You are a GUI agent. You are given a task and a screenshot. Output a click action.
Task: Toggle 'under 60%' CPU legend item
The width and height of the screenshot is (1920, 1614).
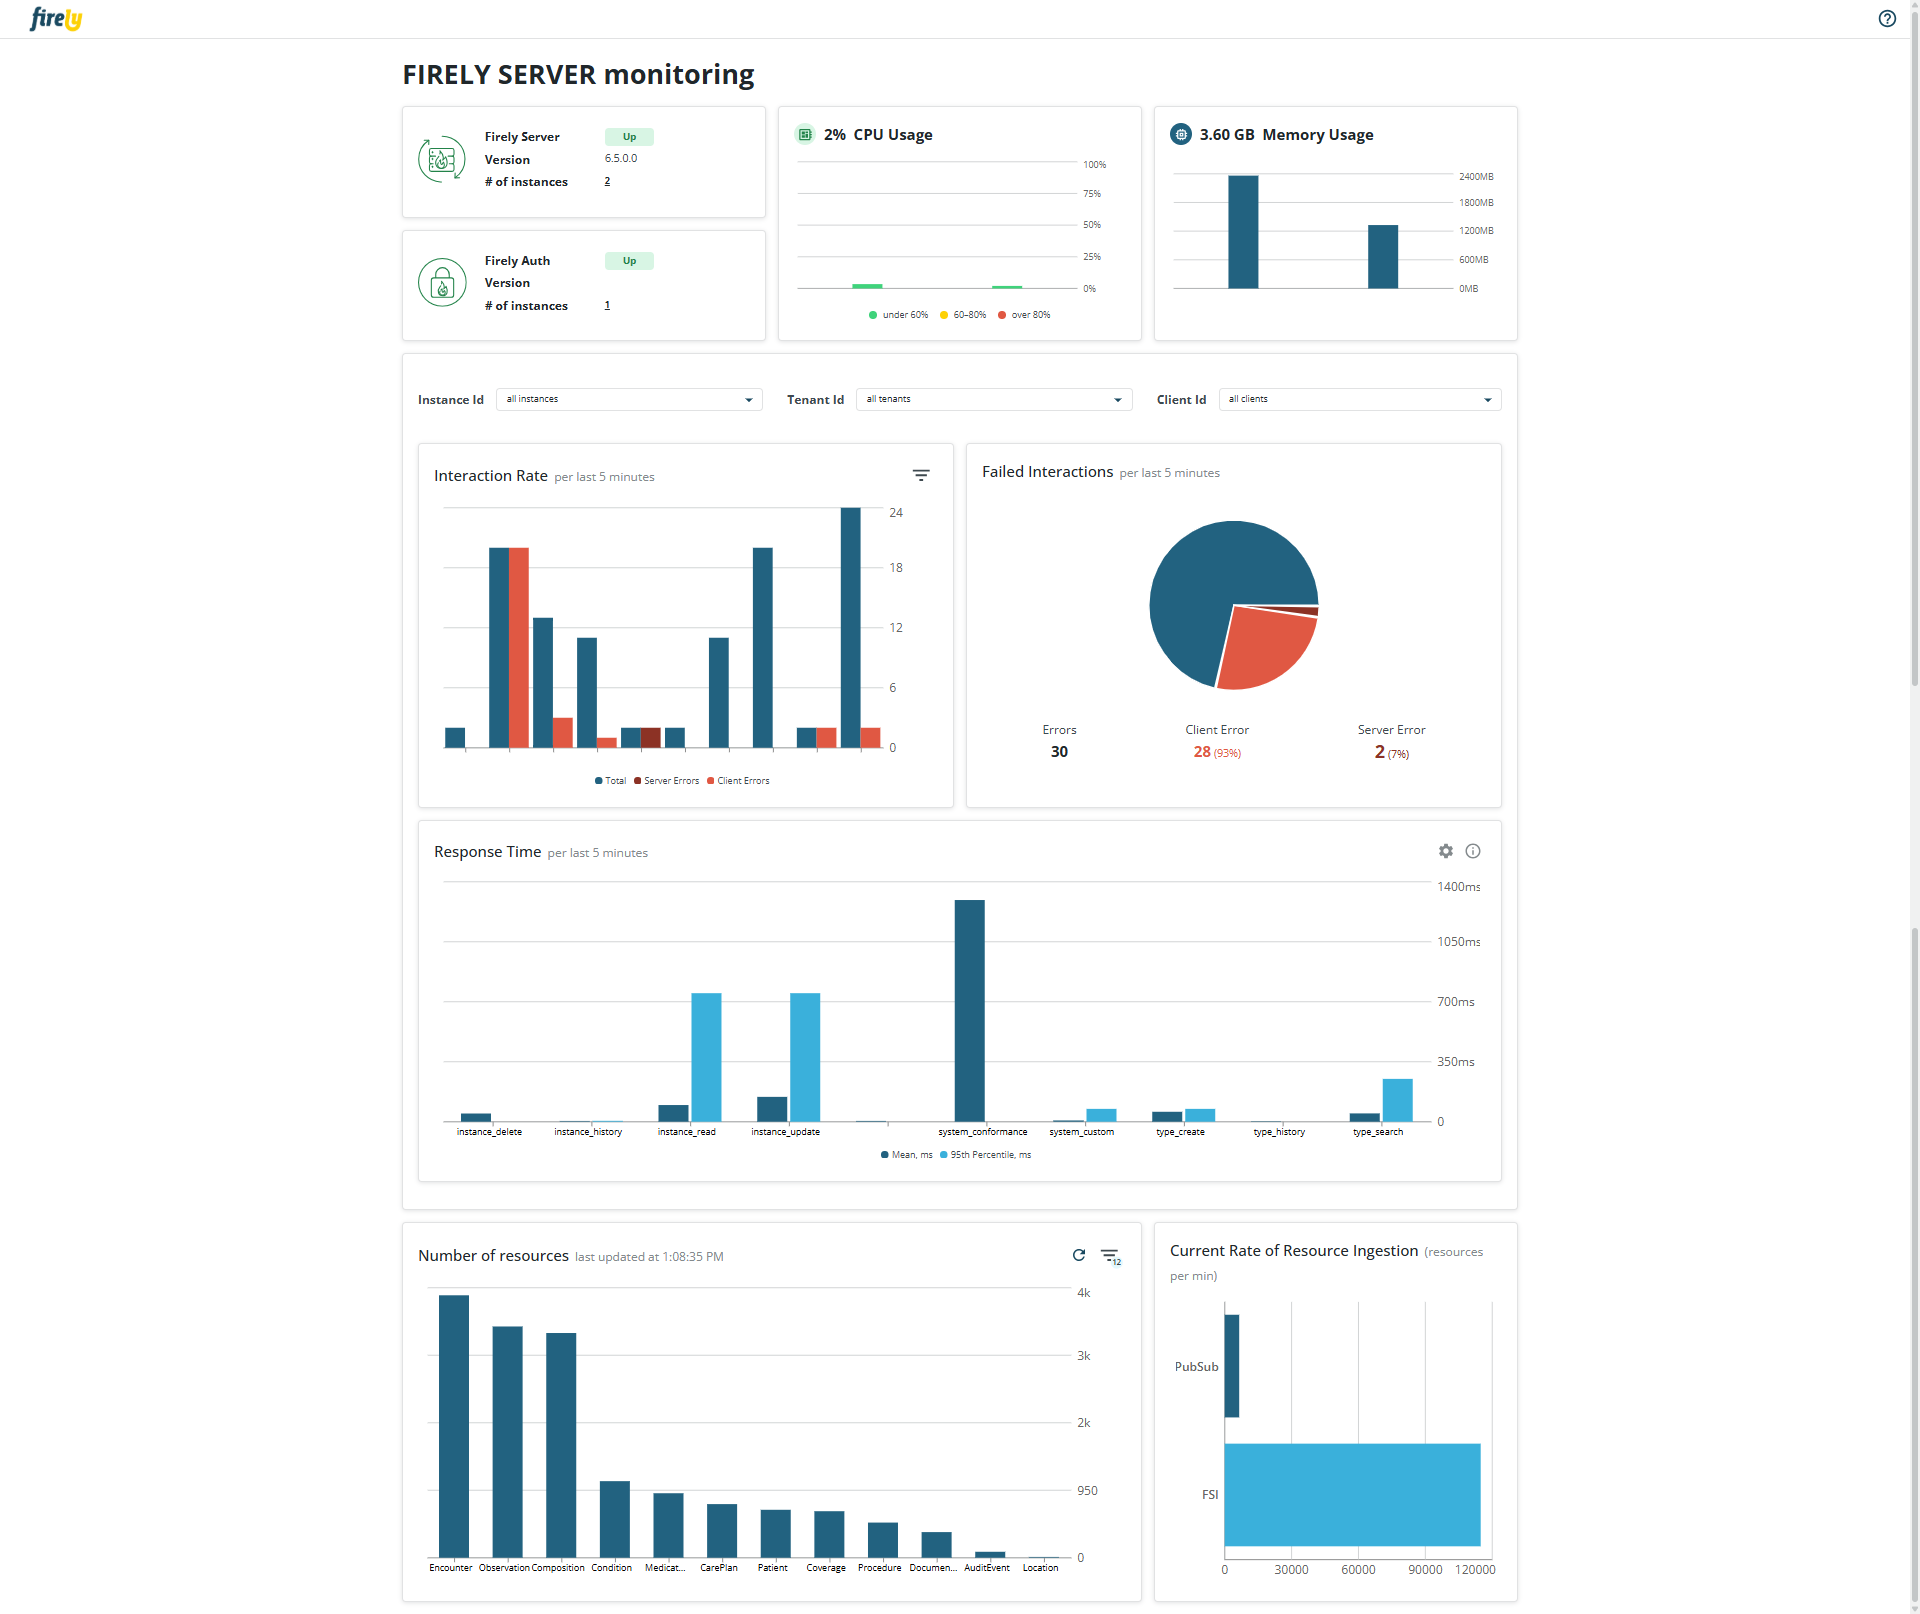click(x=899, y=315)
